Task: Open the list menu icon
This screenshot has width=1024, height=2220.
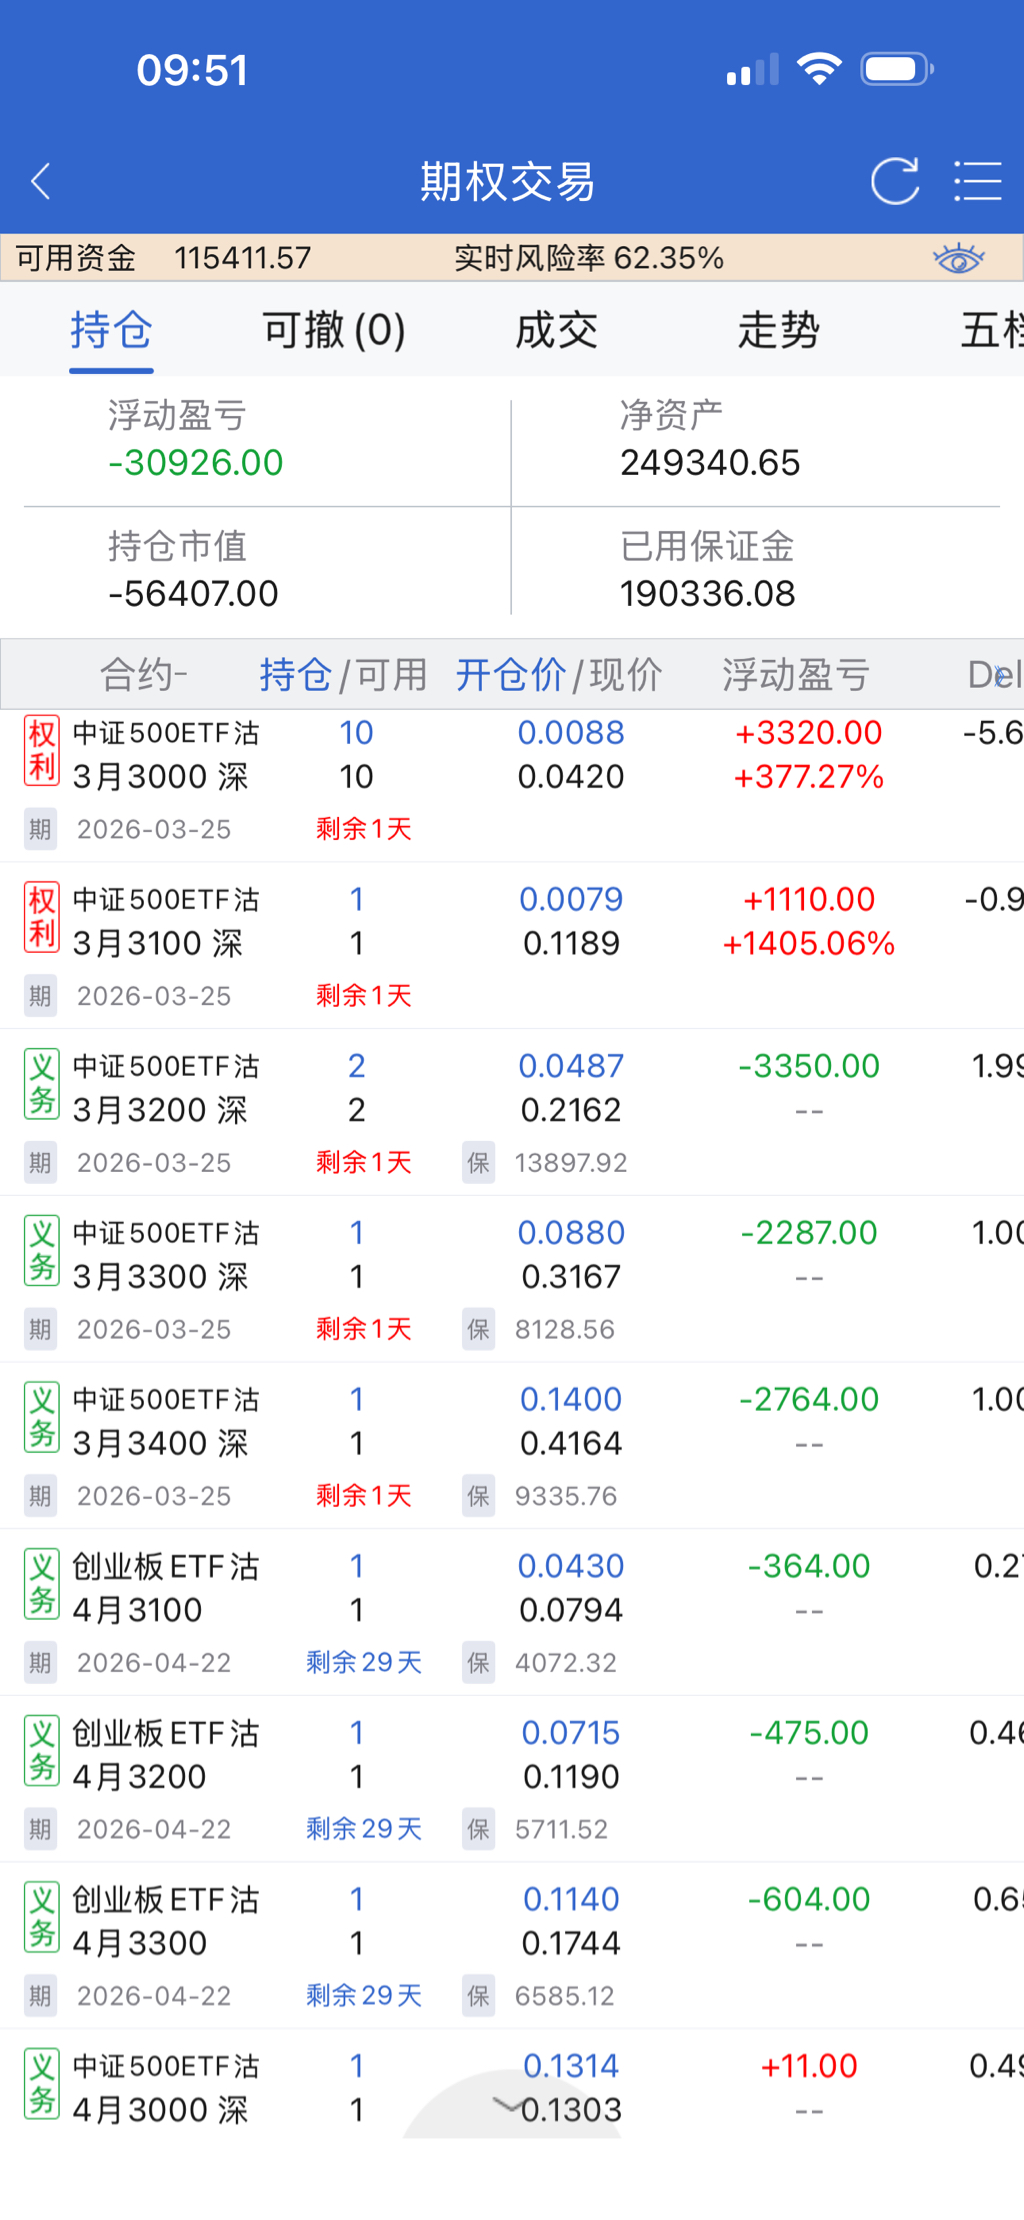Action: pyautogui.click(x=977, y=181)
